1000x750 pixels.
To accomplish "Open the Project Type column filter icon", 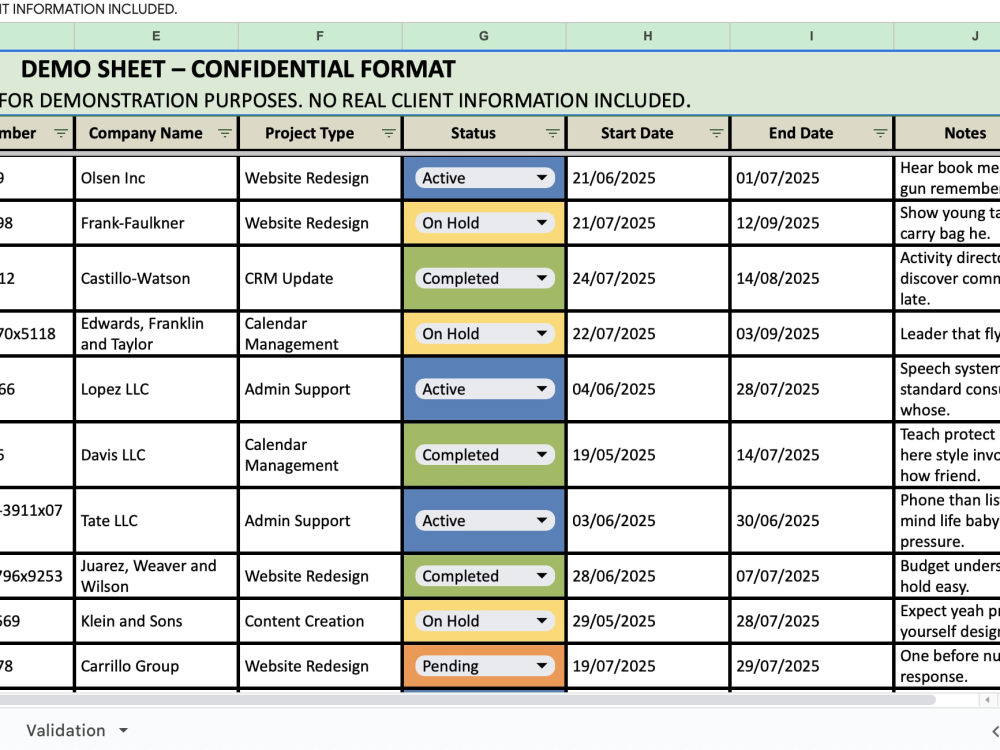I will [388, 133].
